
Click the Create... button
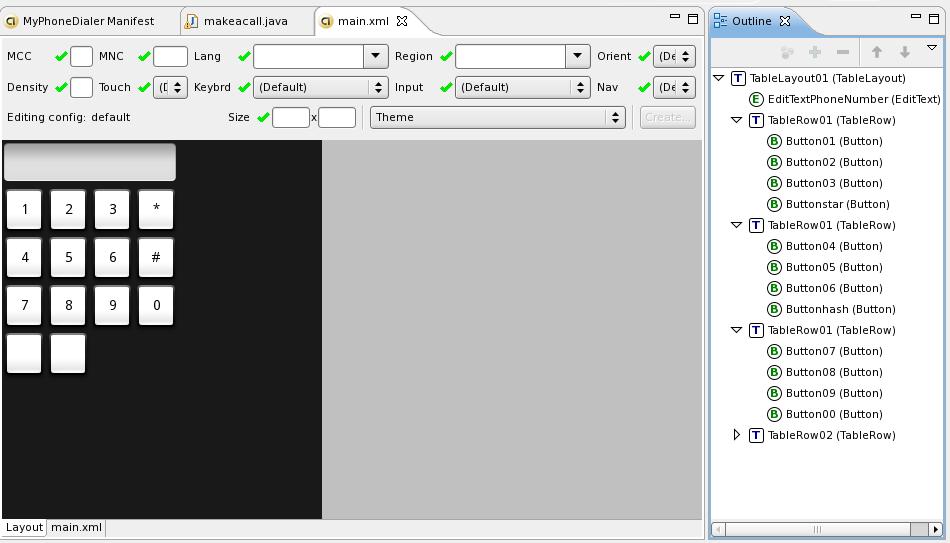coord(668,118)
